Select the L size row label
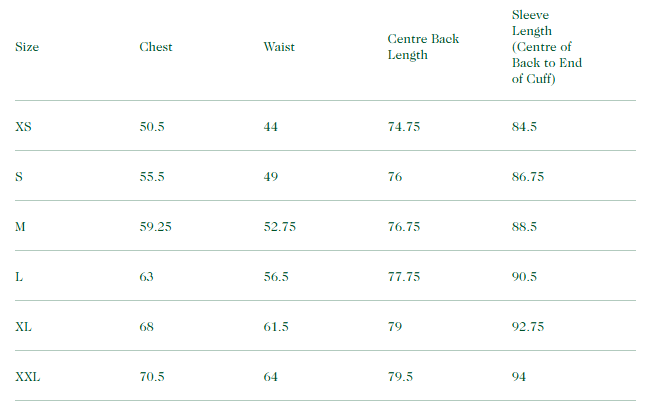Viewport: 649px width, 415px height. pyautogui.click(x=20, y=277)
